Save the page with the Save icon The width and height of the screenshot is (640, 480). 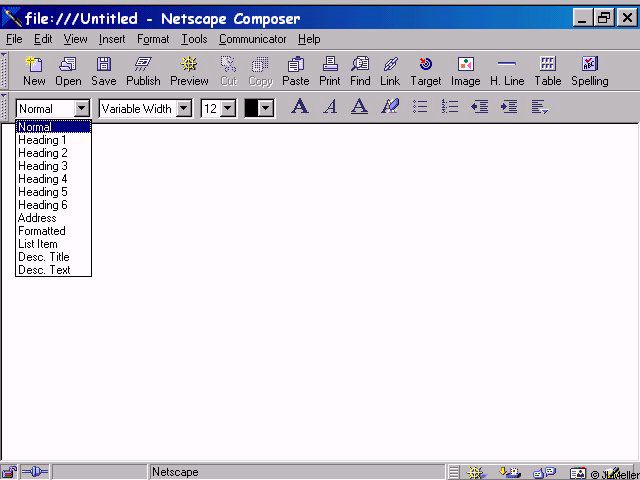coord(104,71)
